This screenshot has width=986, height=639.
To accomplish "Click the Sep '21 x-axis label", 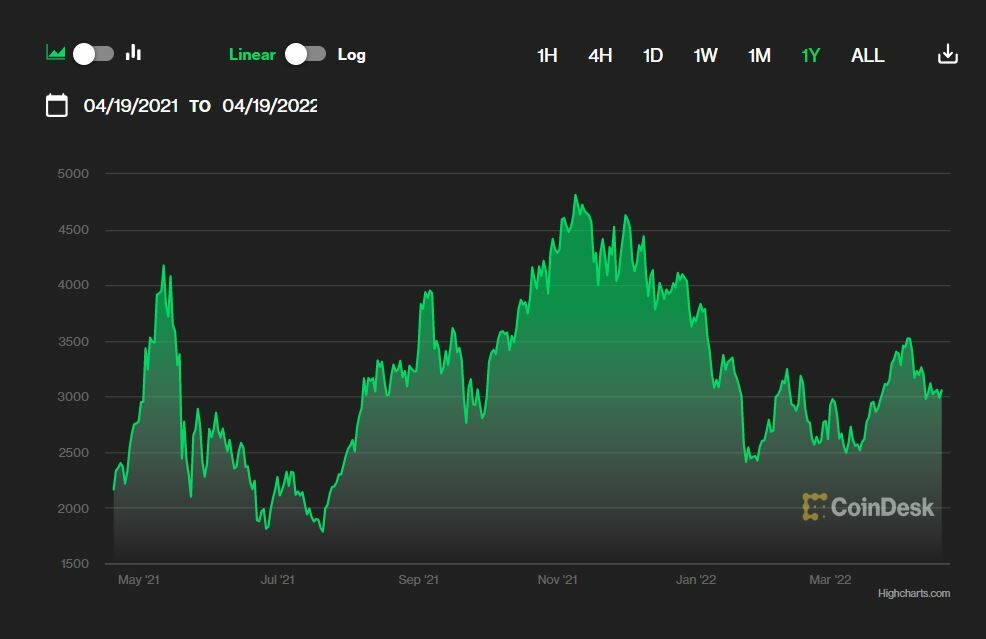I will 418,580.
